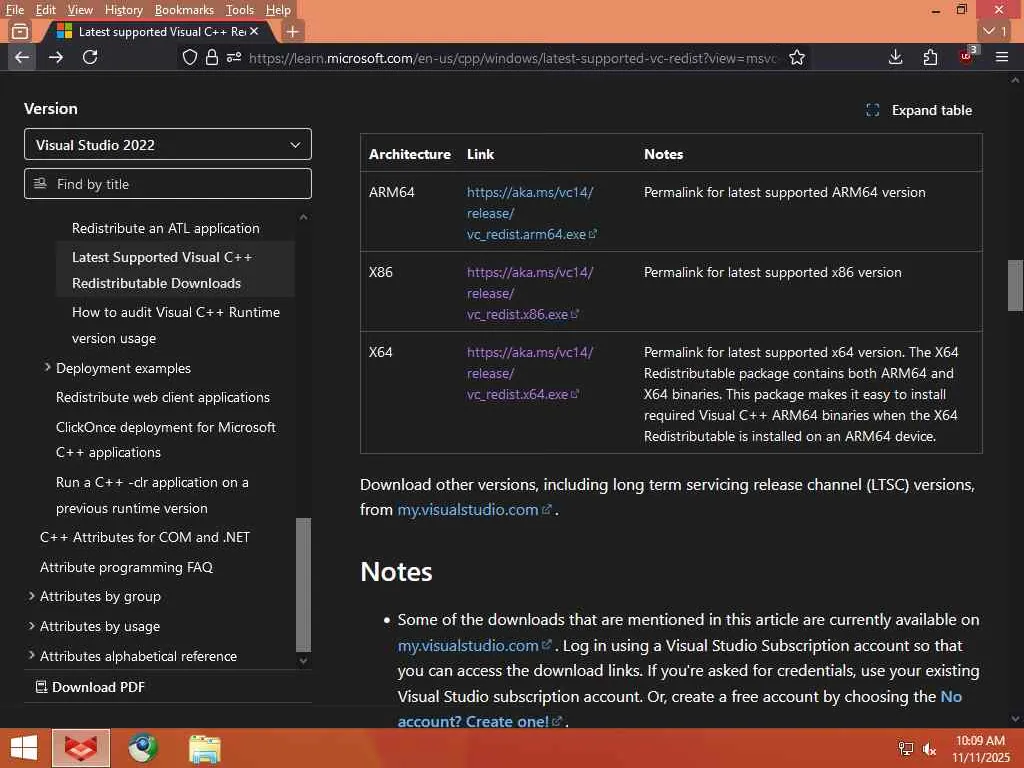
Task: Download the vc_redist.x64.exe link
Action: tap(530, 373)
